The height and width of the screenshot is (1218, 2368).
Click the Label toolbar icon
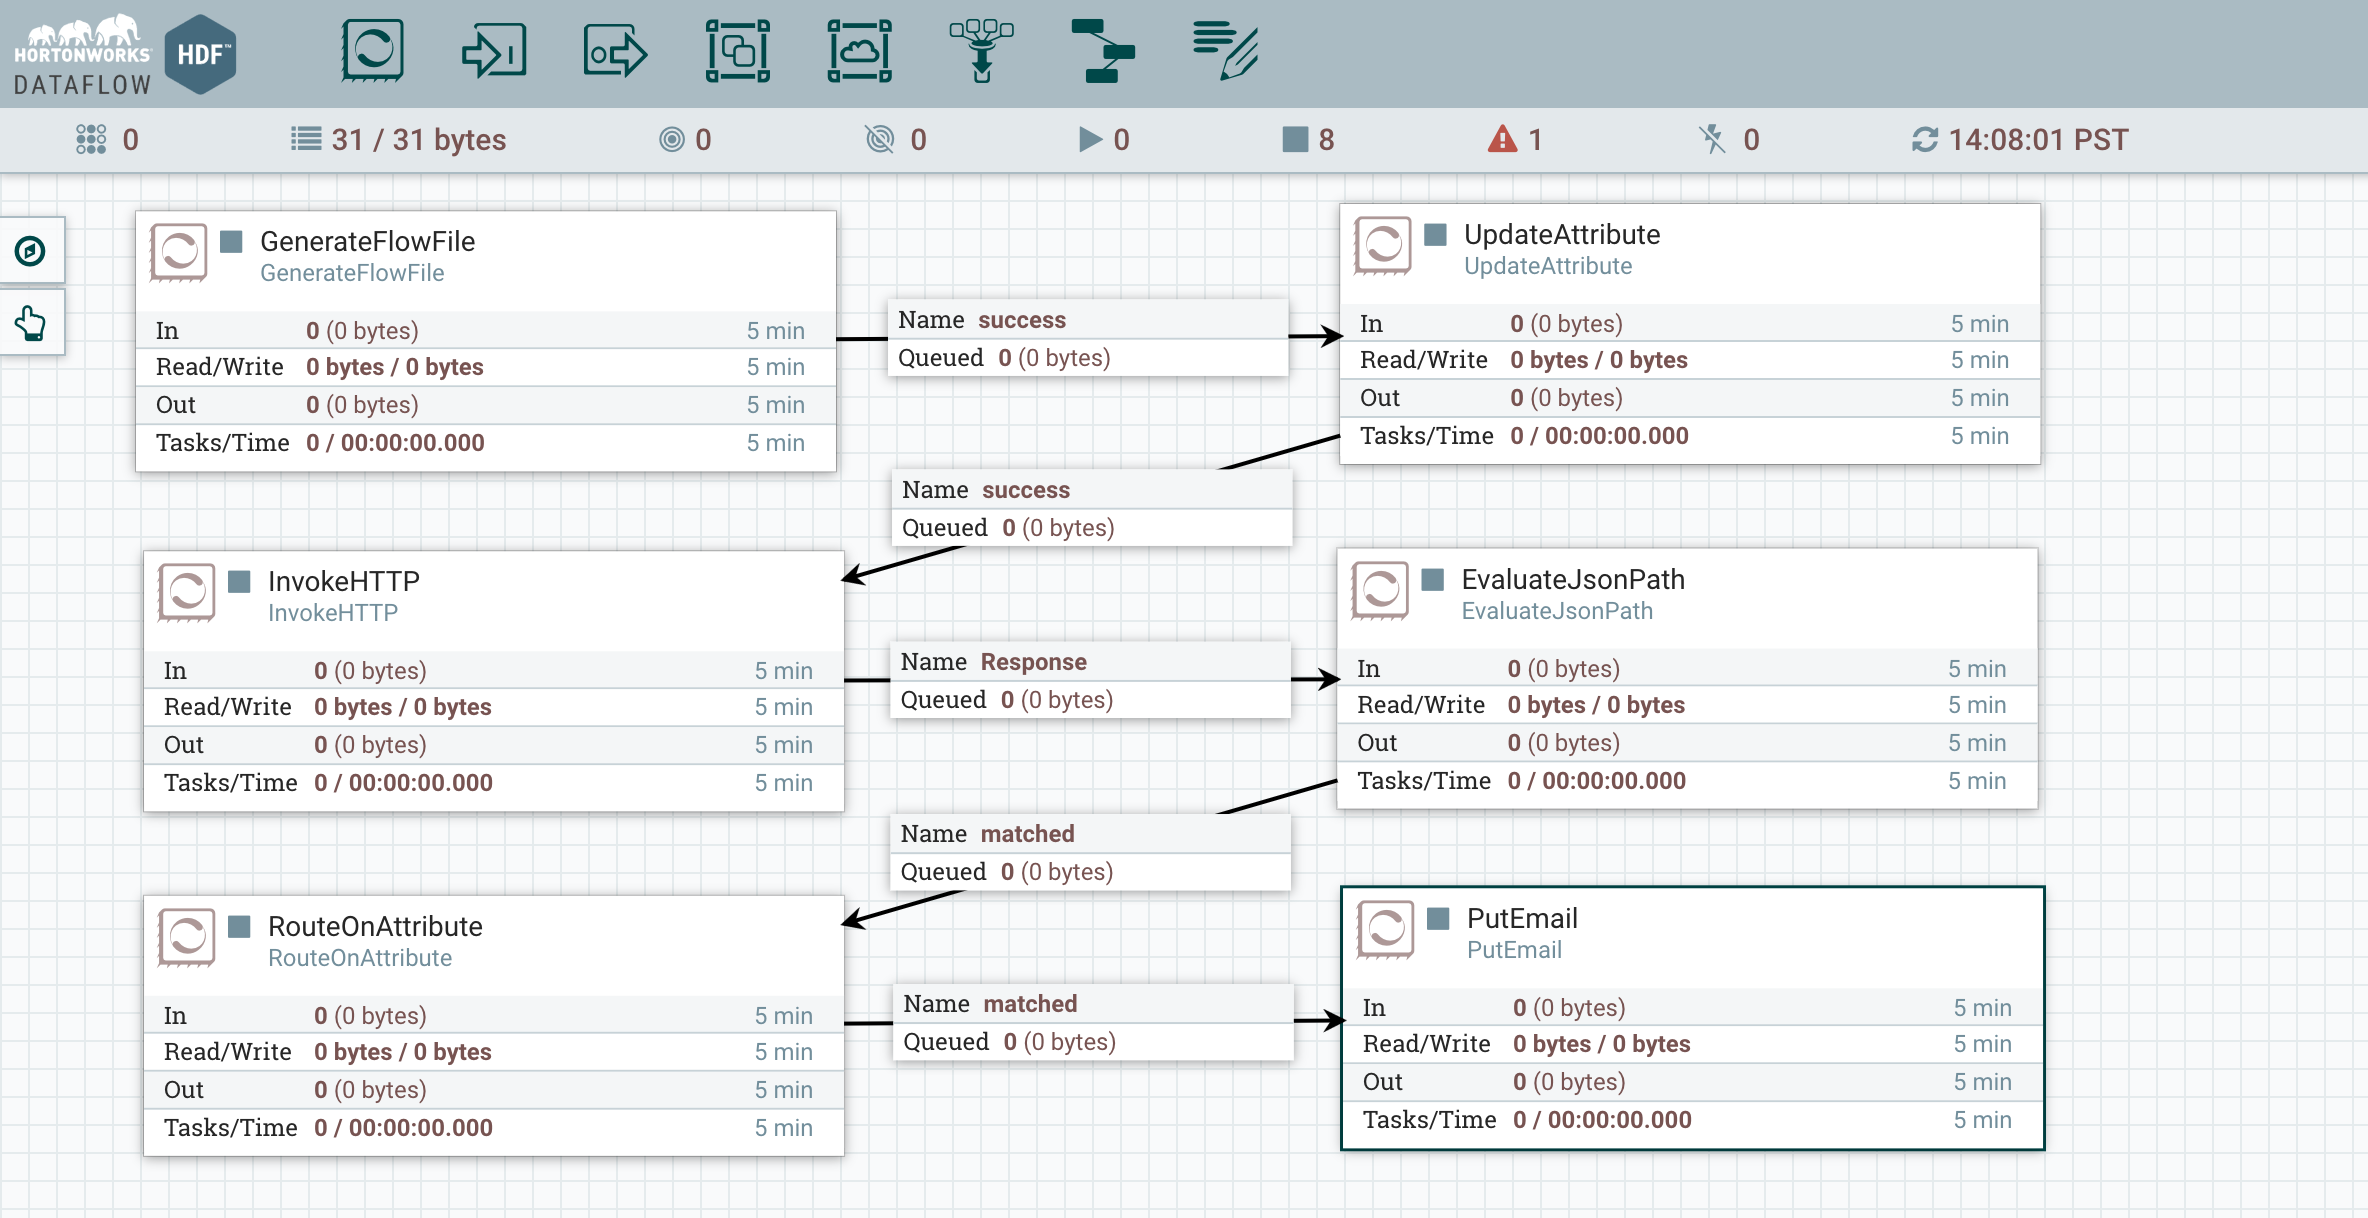1225,50
